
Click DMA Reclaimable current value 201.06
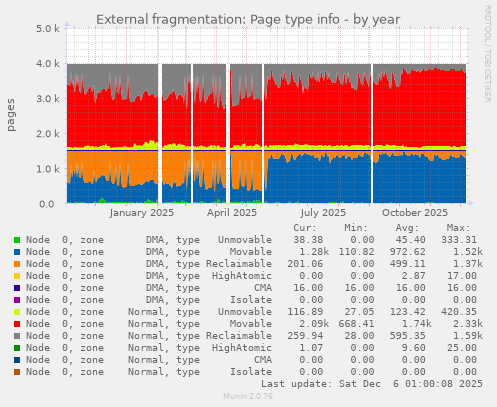click(x=305, y=264)
